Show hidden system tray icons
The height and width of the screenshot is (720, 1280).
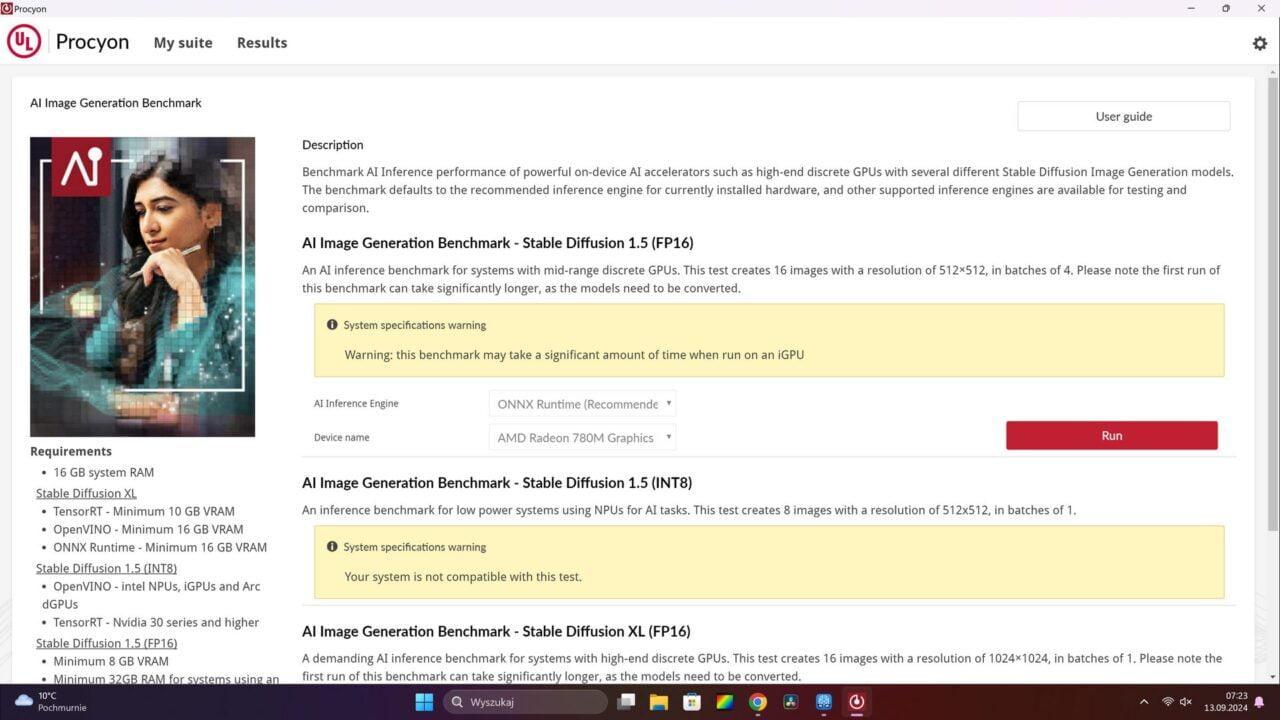coord(1144,702)
